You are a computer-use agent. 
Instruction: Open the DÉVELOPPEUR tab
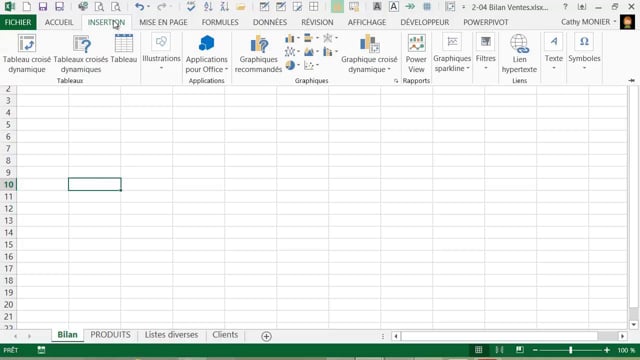pos(424,22)
